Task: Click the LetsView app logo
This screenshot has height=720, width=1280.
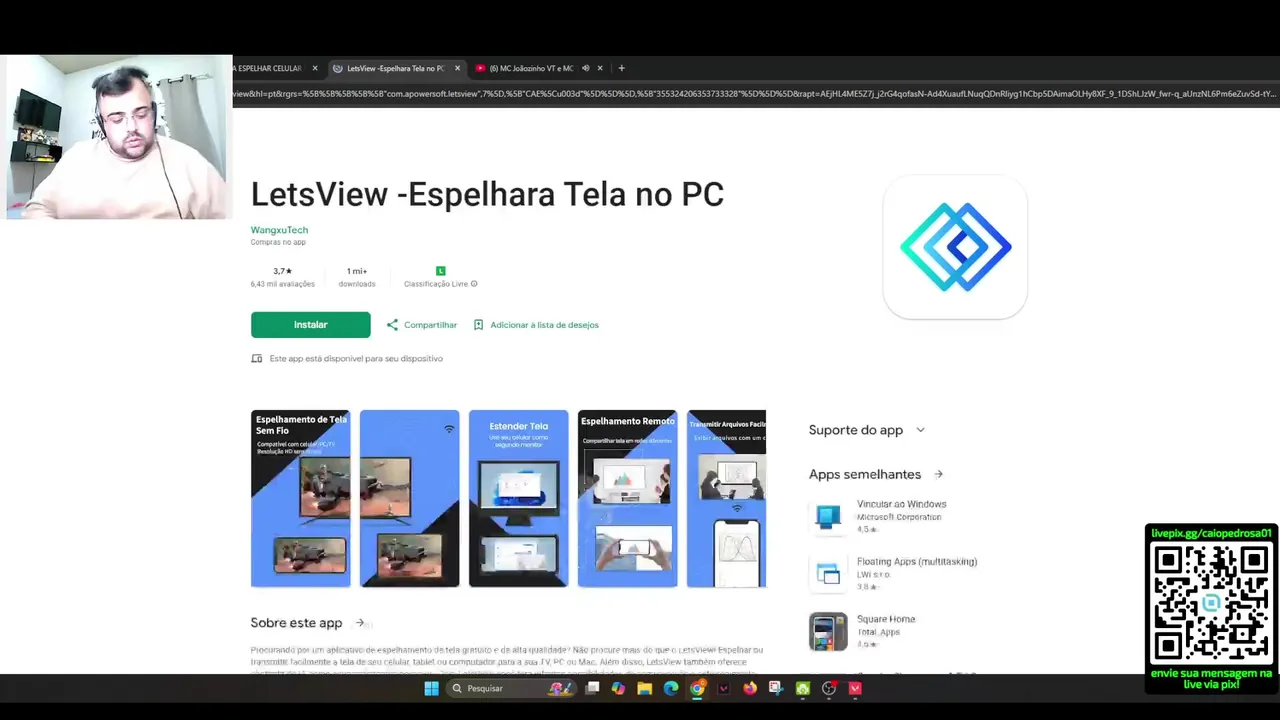Action: [955, 247]
